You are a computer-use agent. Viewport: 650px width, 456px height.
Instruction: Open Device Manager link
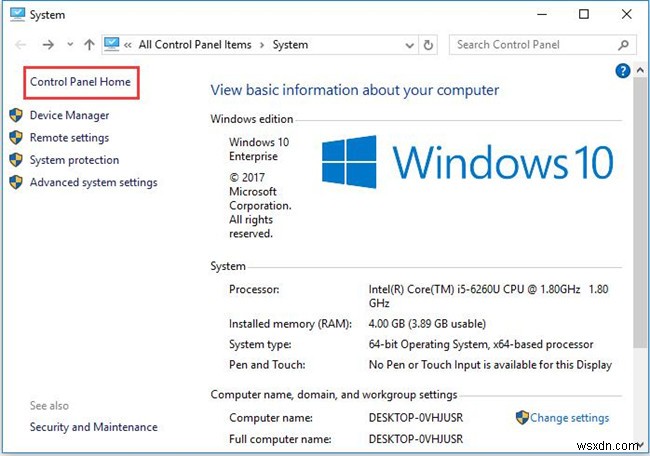click(x=69, y=115)
